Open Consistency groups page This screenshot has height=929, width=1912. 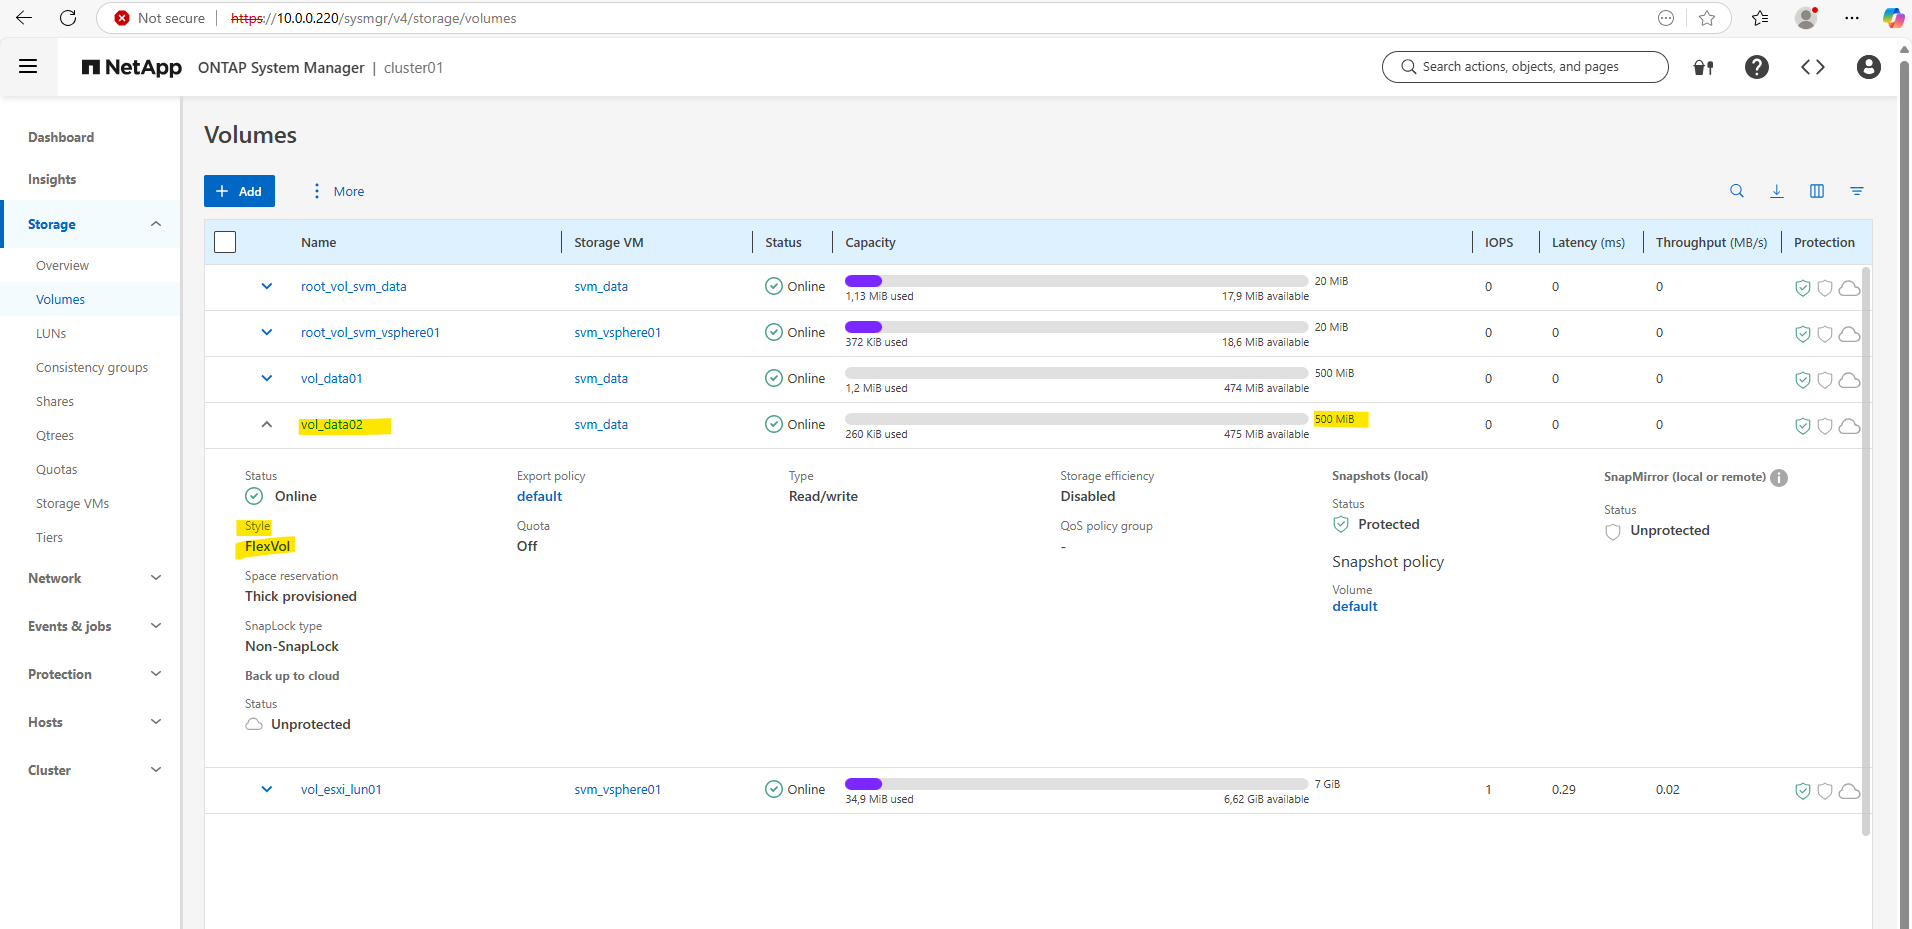tap(92, 367)
